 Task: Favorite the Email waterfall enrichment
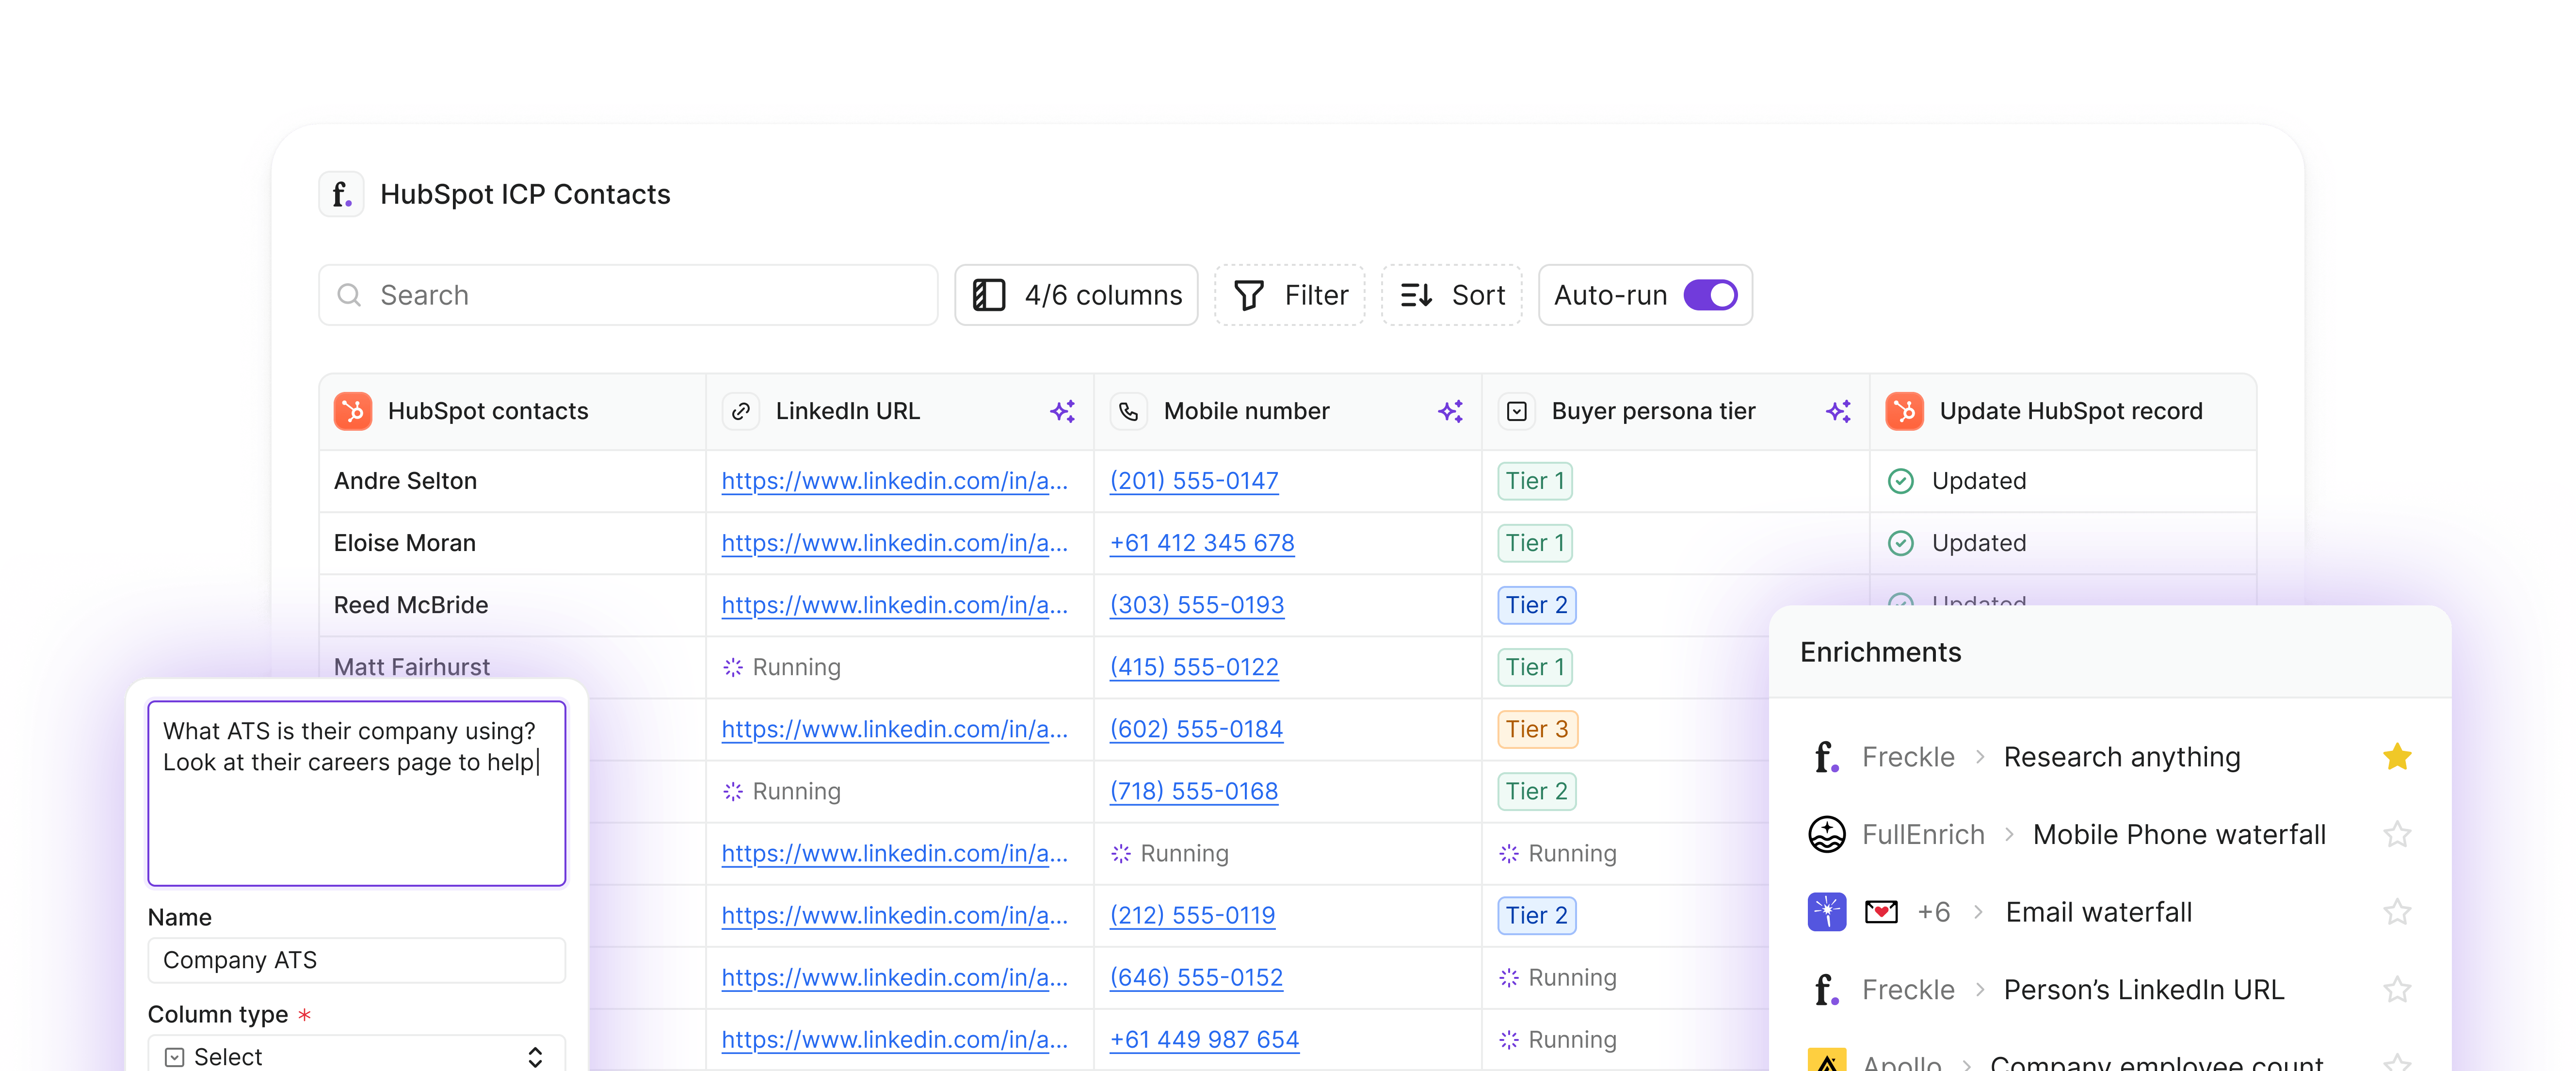pyautogui.click(x=2397, y=912)
